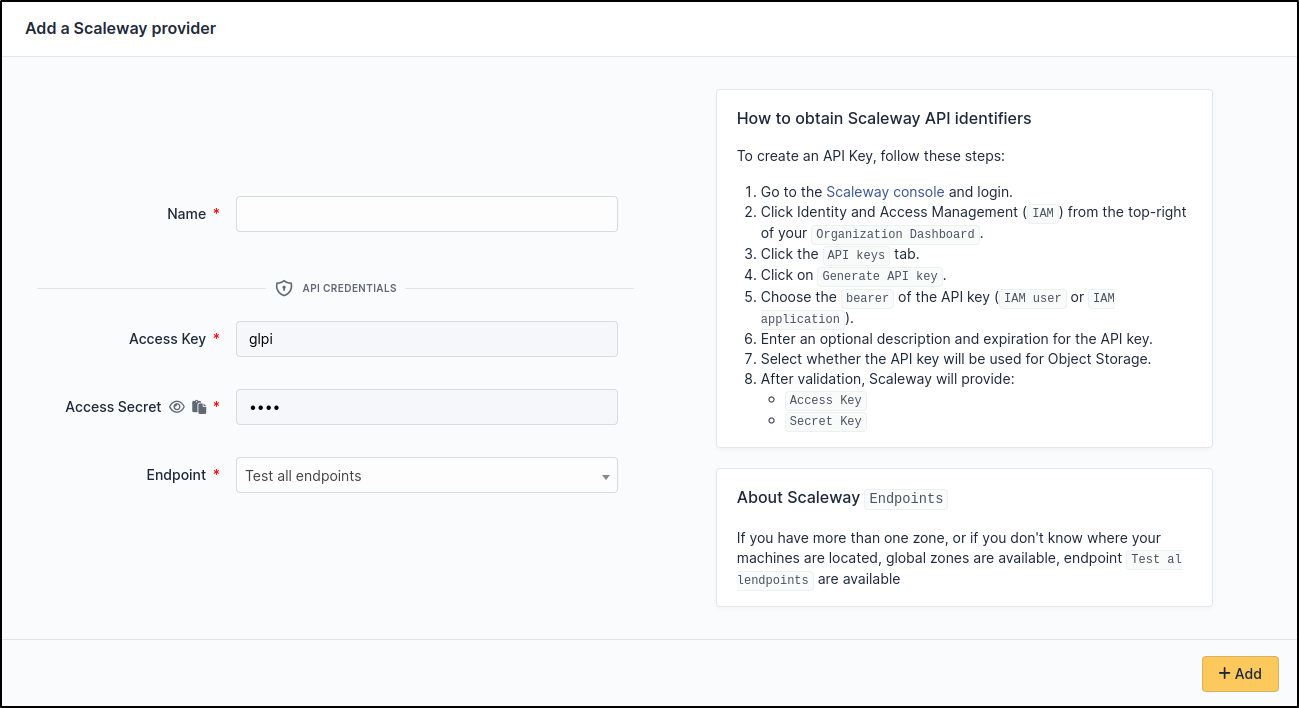Click into the masked Access Secret field

(x=426, y=407)
